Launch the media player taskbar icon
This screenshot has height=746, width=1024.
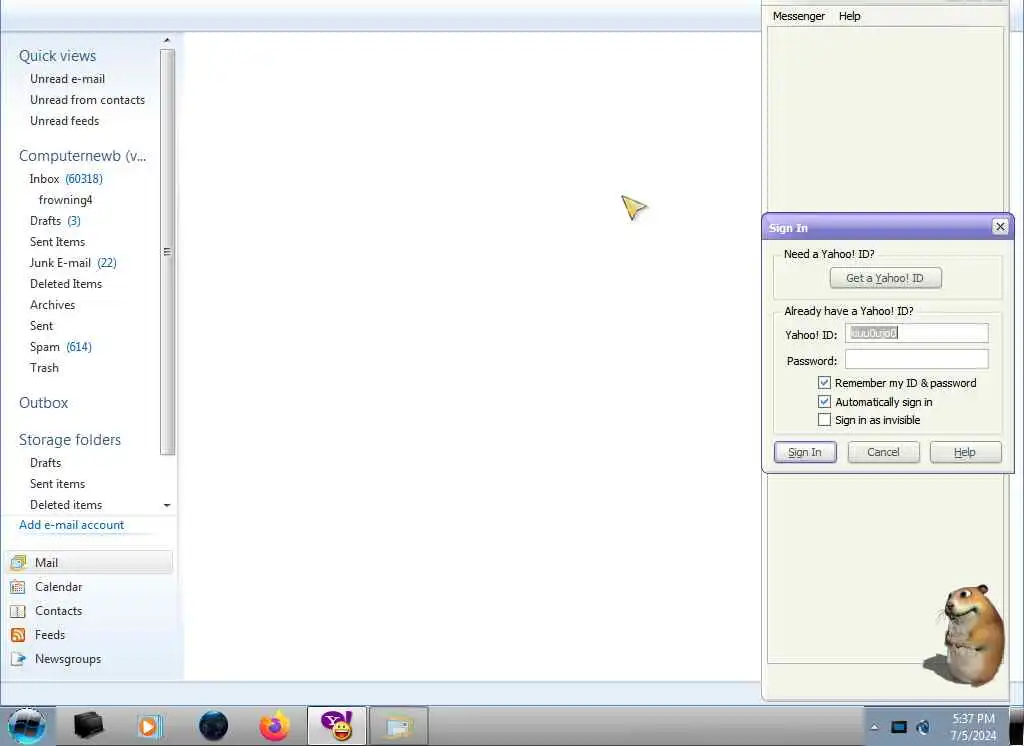[x=150, y=726]
